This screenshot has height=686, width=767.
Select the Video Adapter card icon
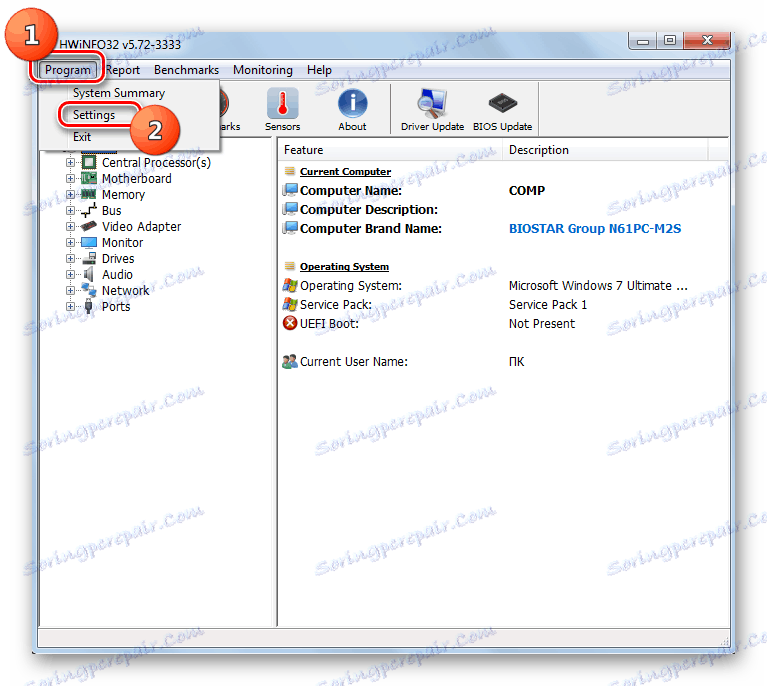tap(89, 226)
